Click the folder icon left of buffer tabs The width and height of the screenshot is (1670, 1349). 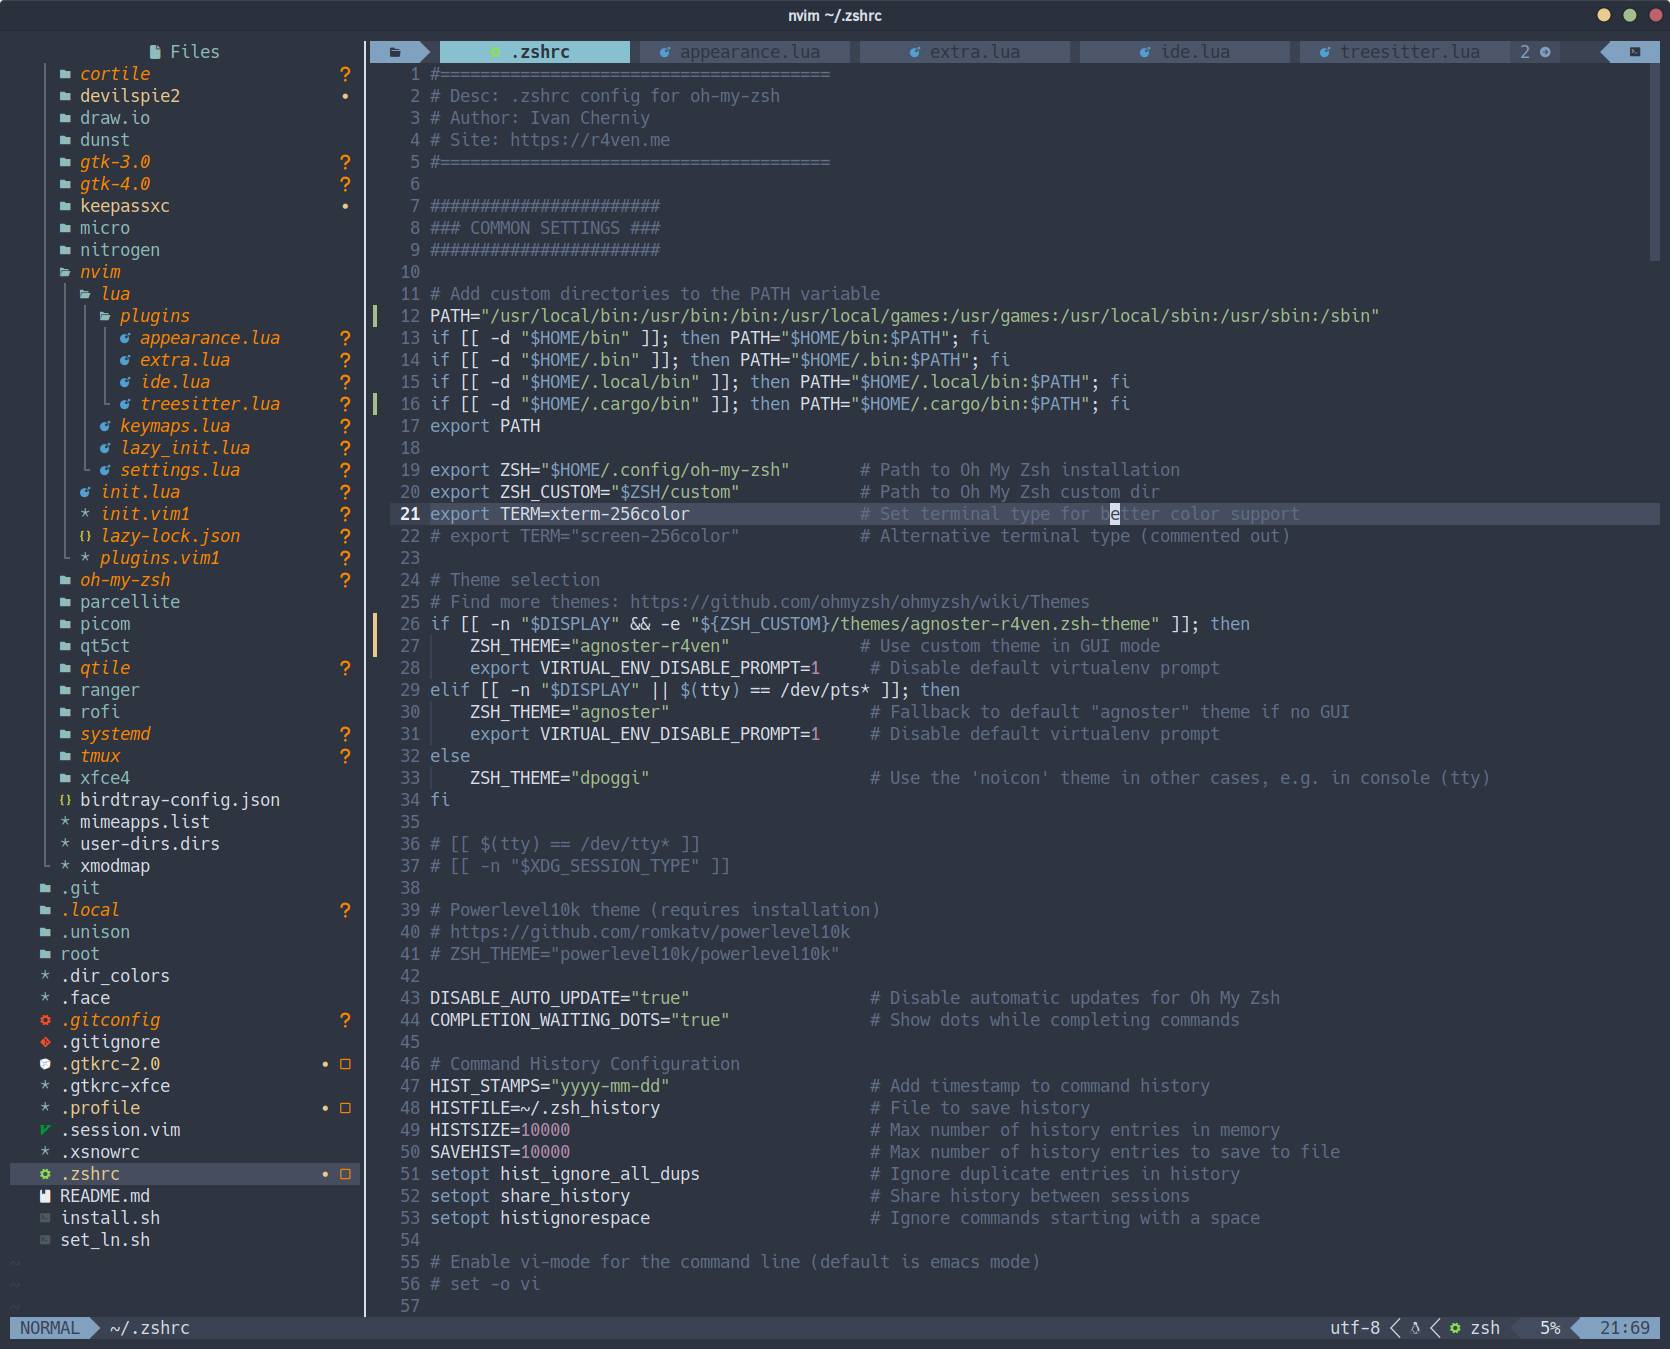click(x=395, y=52)
